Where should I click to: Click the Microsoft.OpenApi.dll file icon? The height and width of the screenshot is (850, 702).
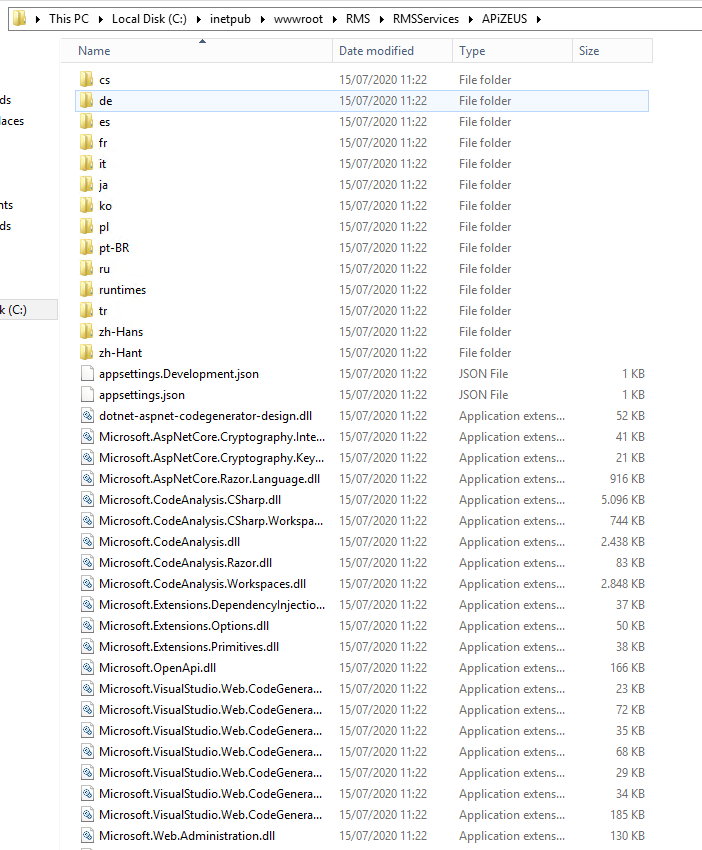[87, 668]
